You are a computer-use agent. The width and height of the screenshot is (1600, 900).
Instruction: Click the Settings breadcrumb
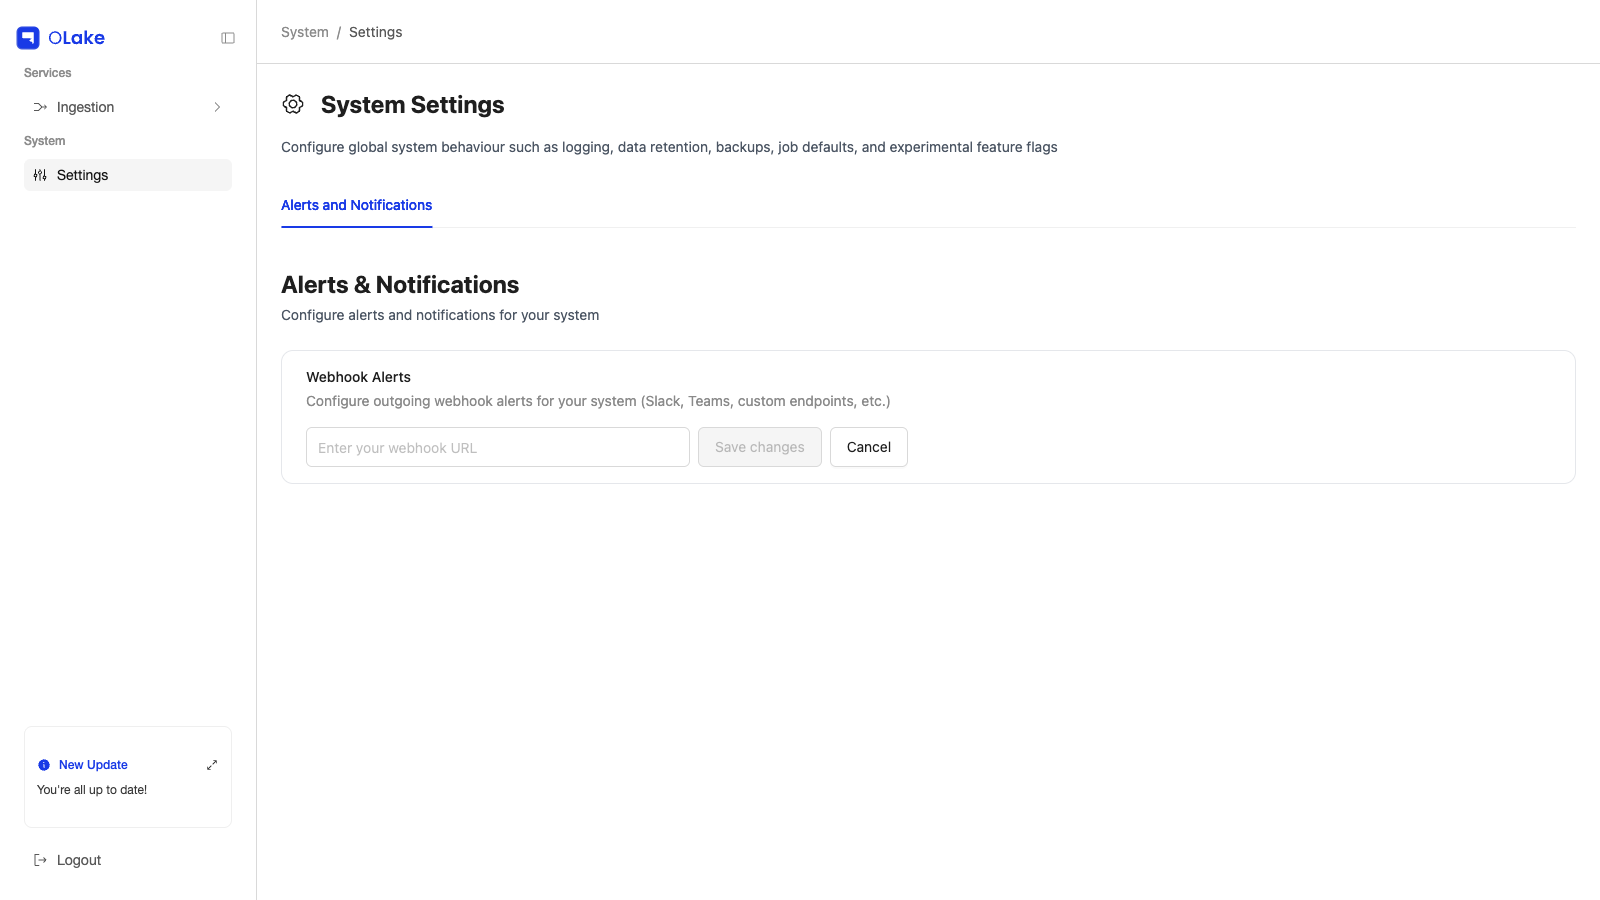376,32
